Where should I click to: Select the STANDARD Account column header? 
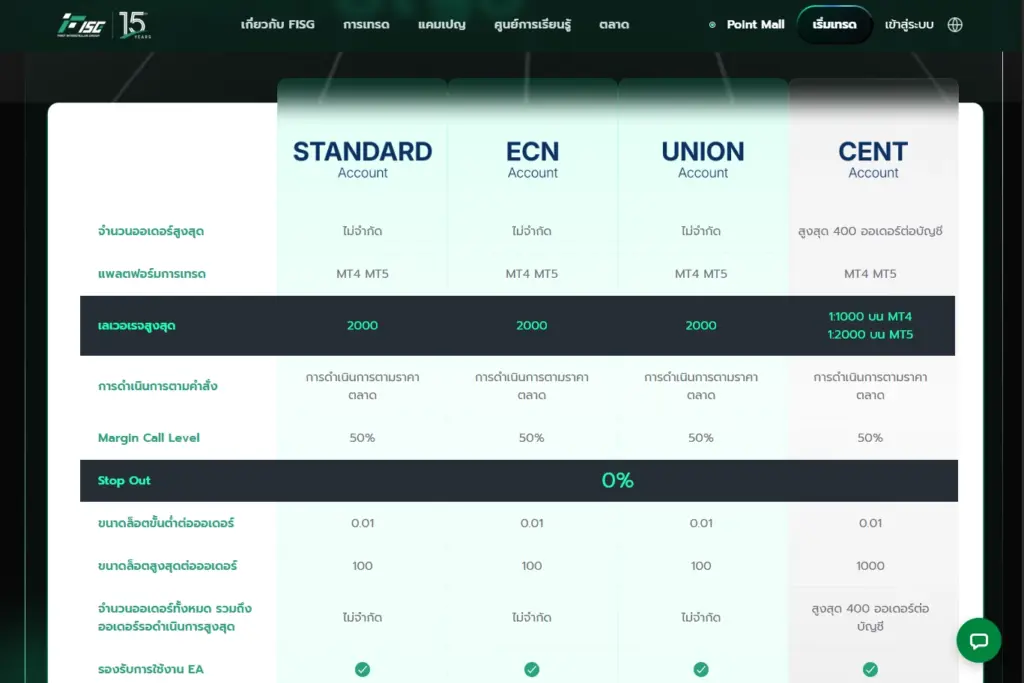362,159
